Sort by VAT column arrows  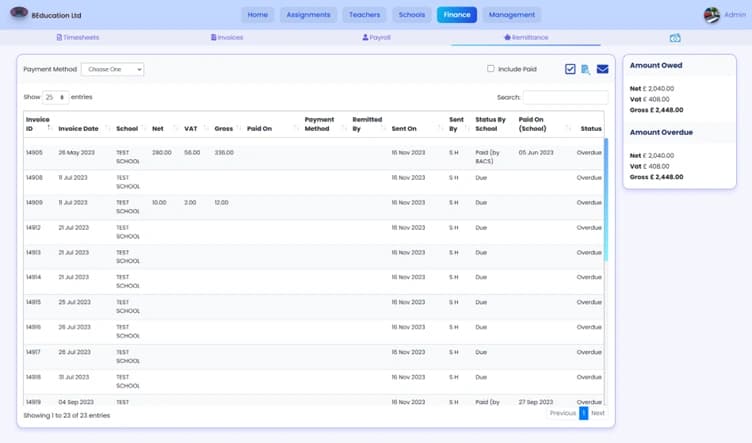(206, 128)
